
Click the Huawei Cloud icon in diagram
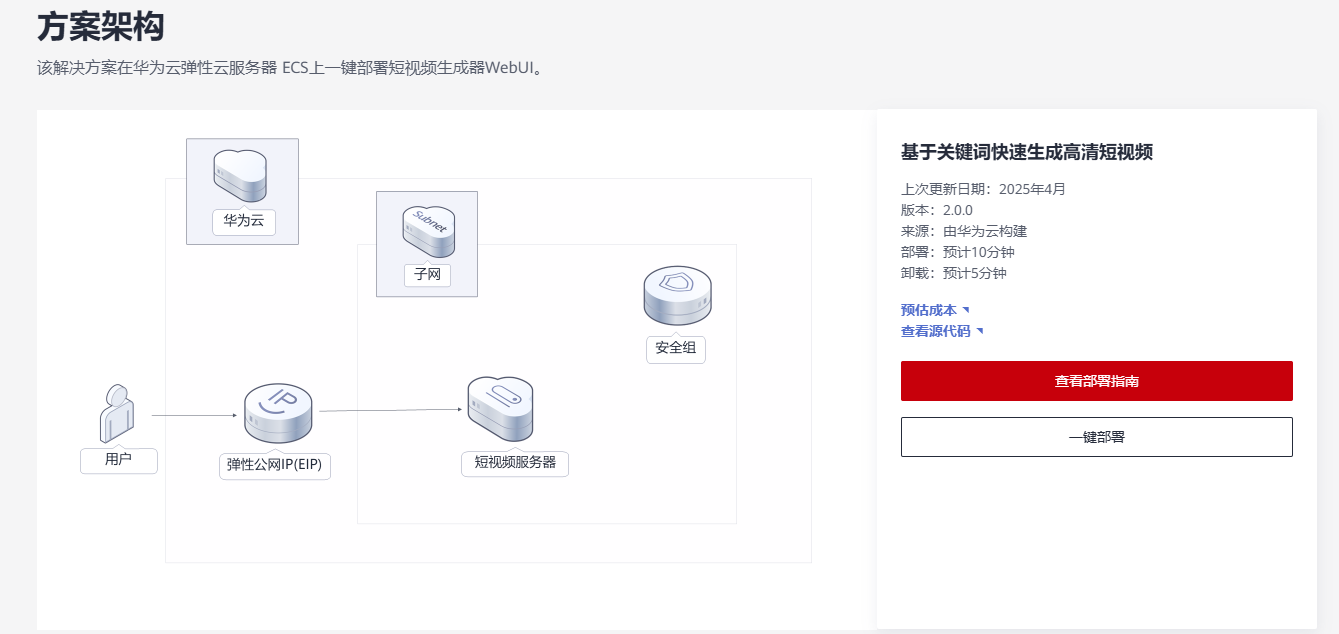240,175
